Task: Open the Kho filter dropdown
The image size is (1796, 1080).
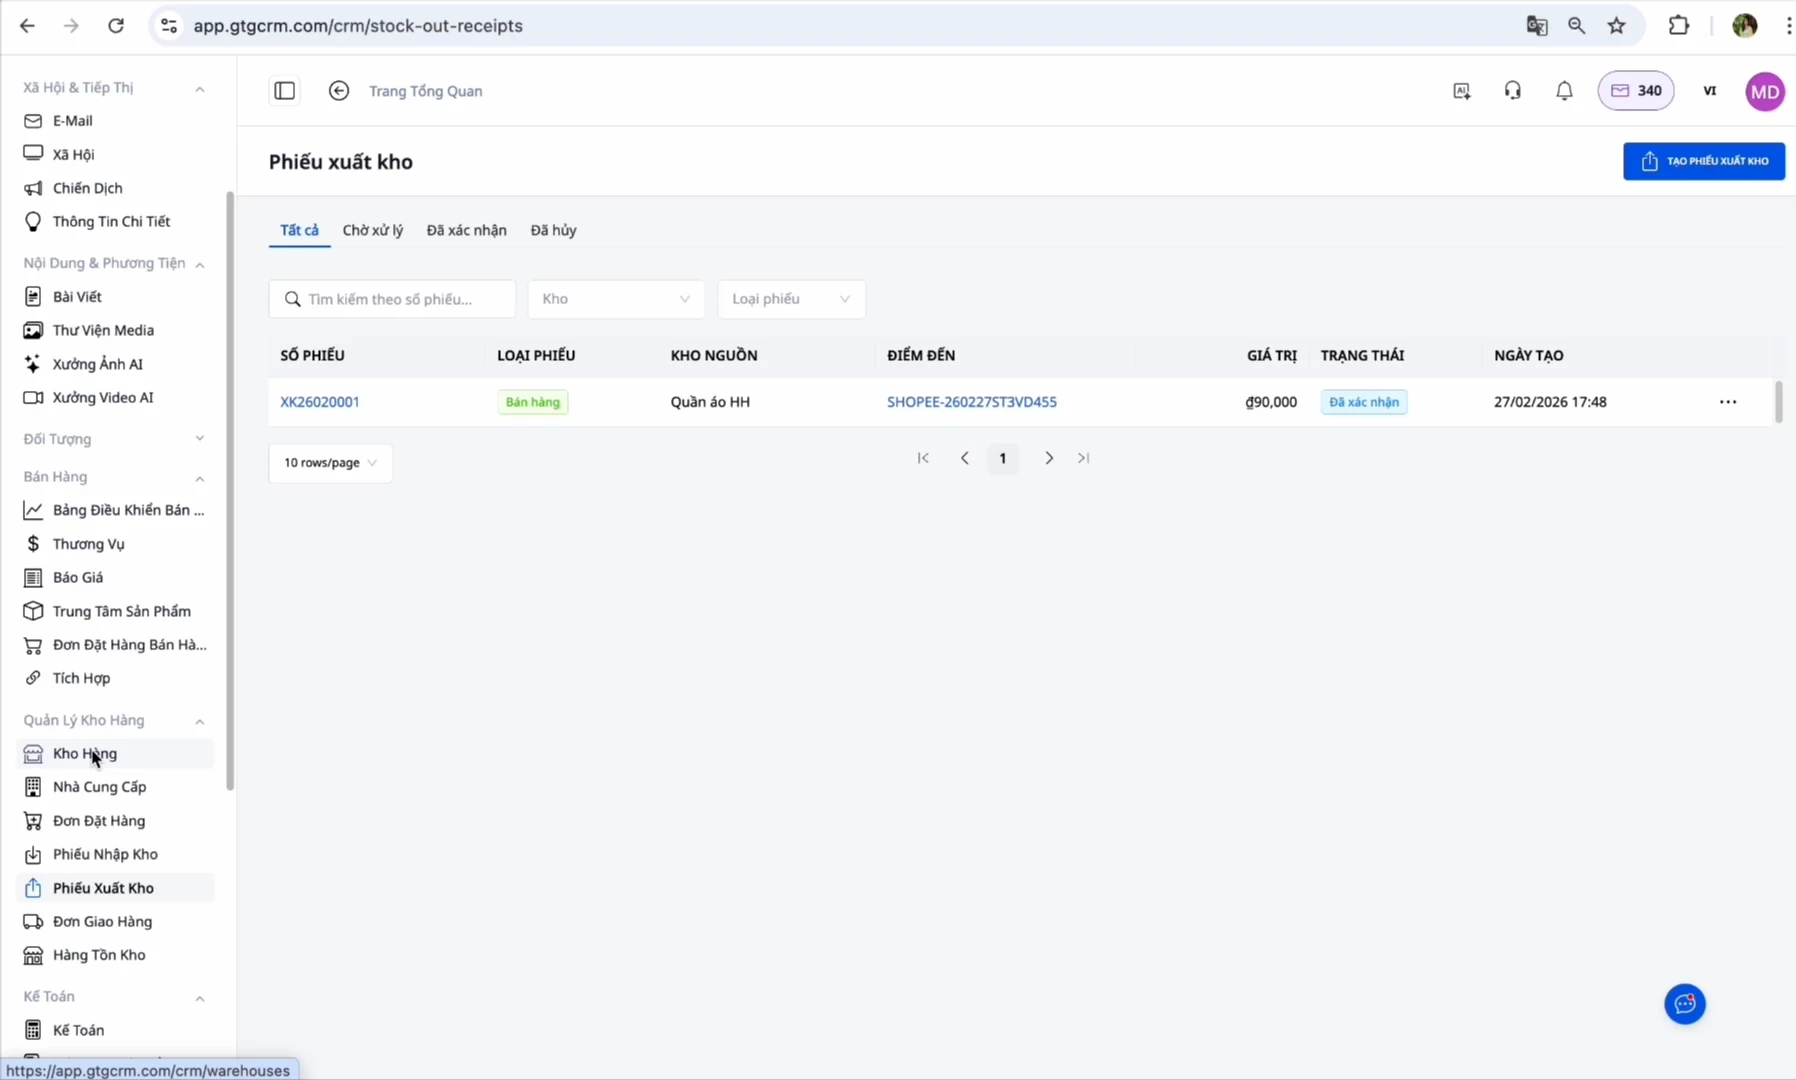Action: click(615, 299)
